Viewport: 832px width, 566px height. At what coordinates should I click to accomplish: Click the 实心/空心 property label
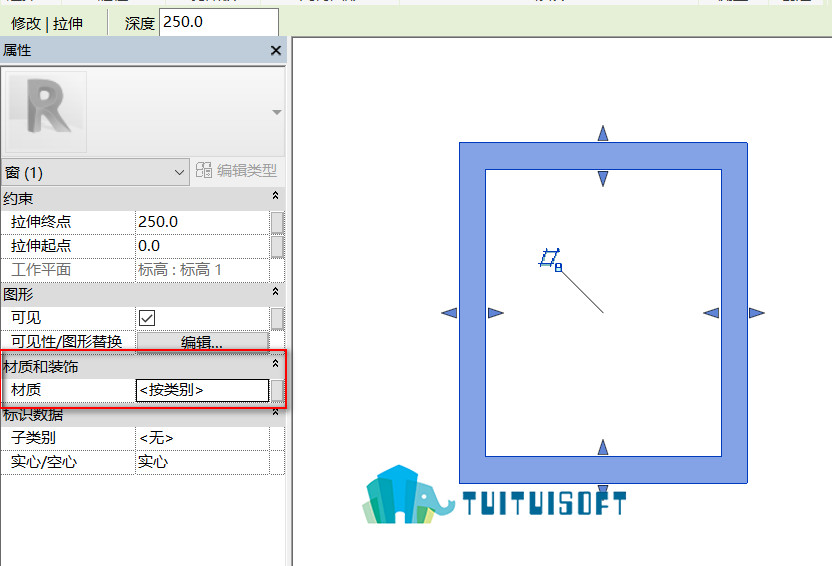tap(44, 462)
